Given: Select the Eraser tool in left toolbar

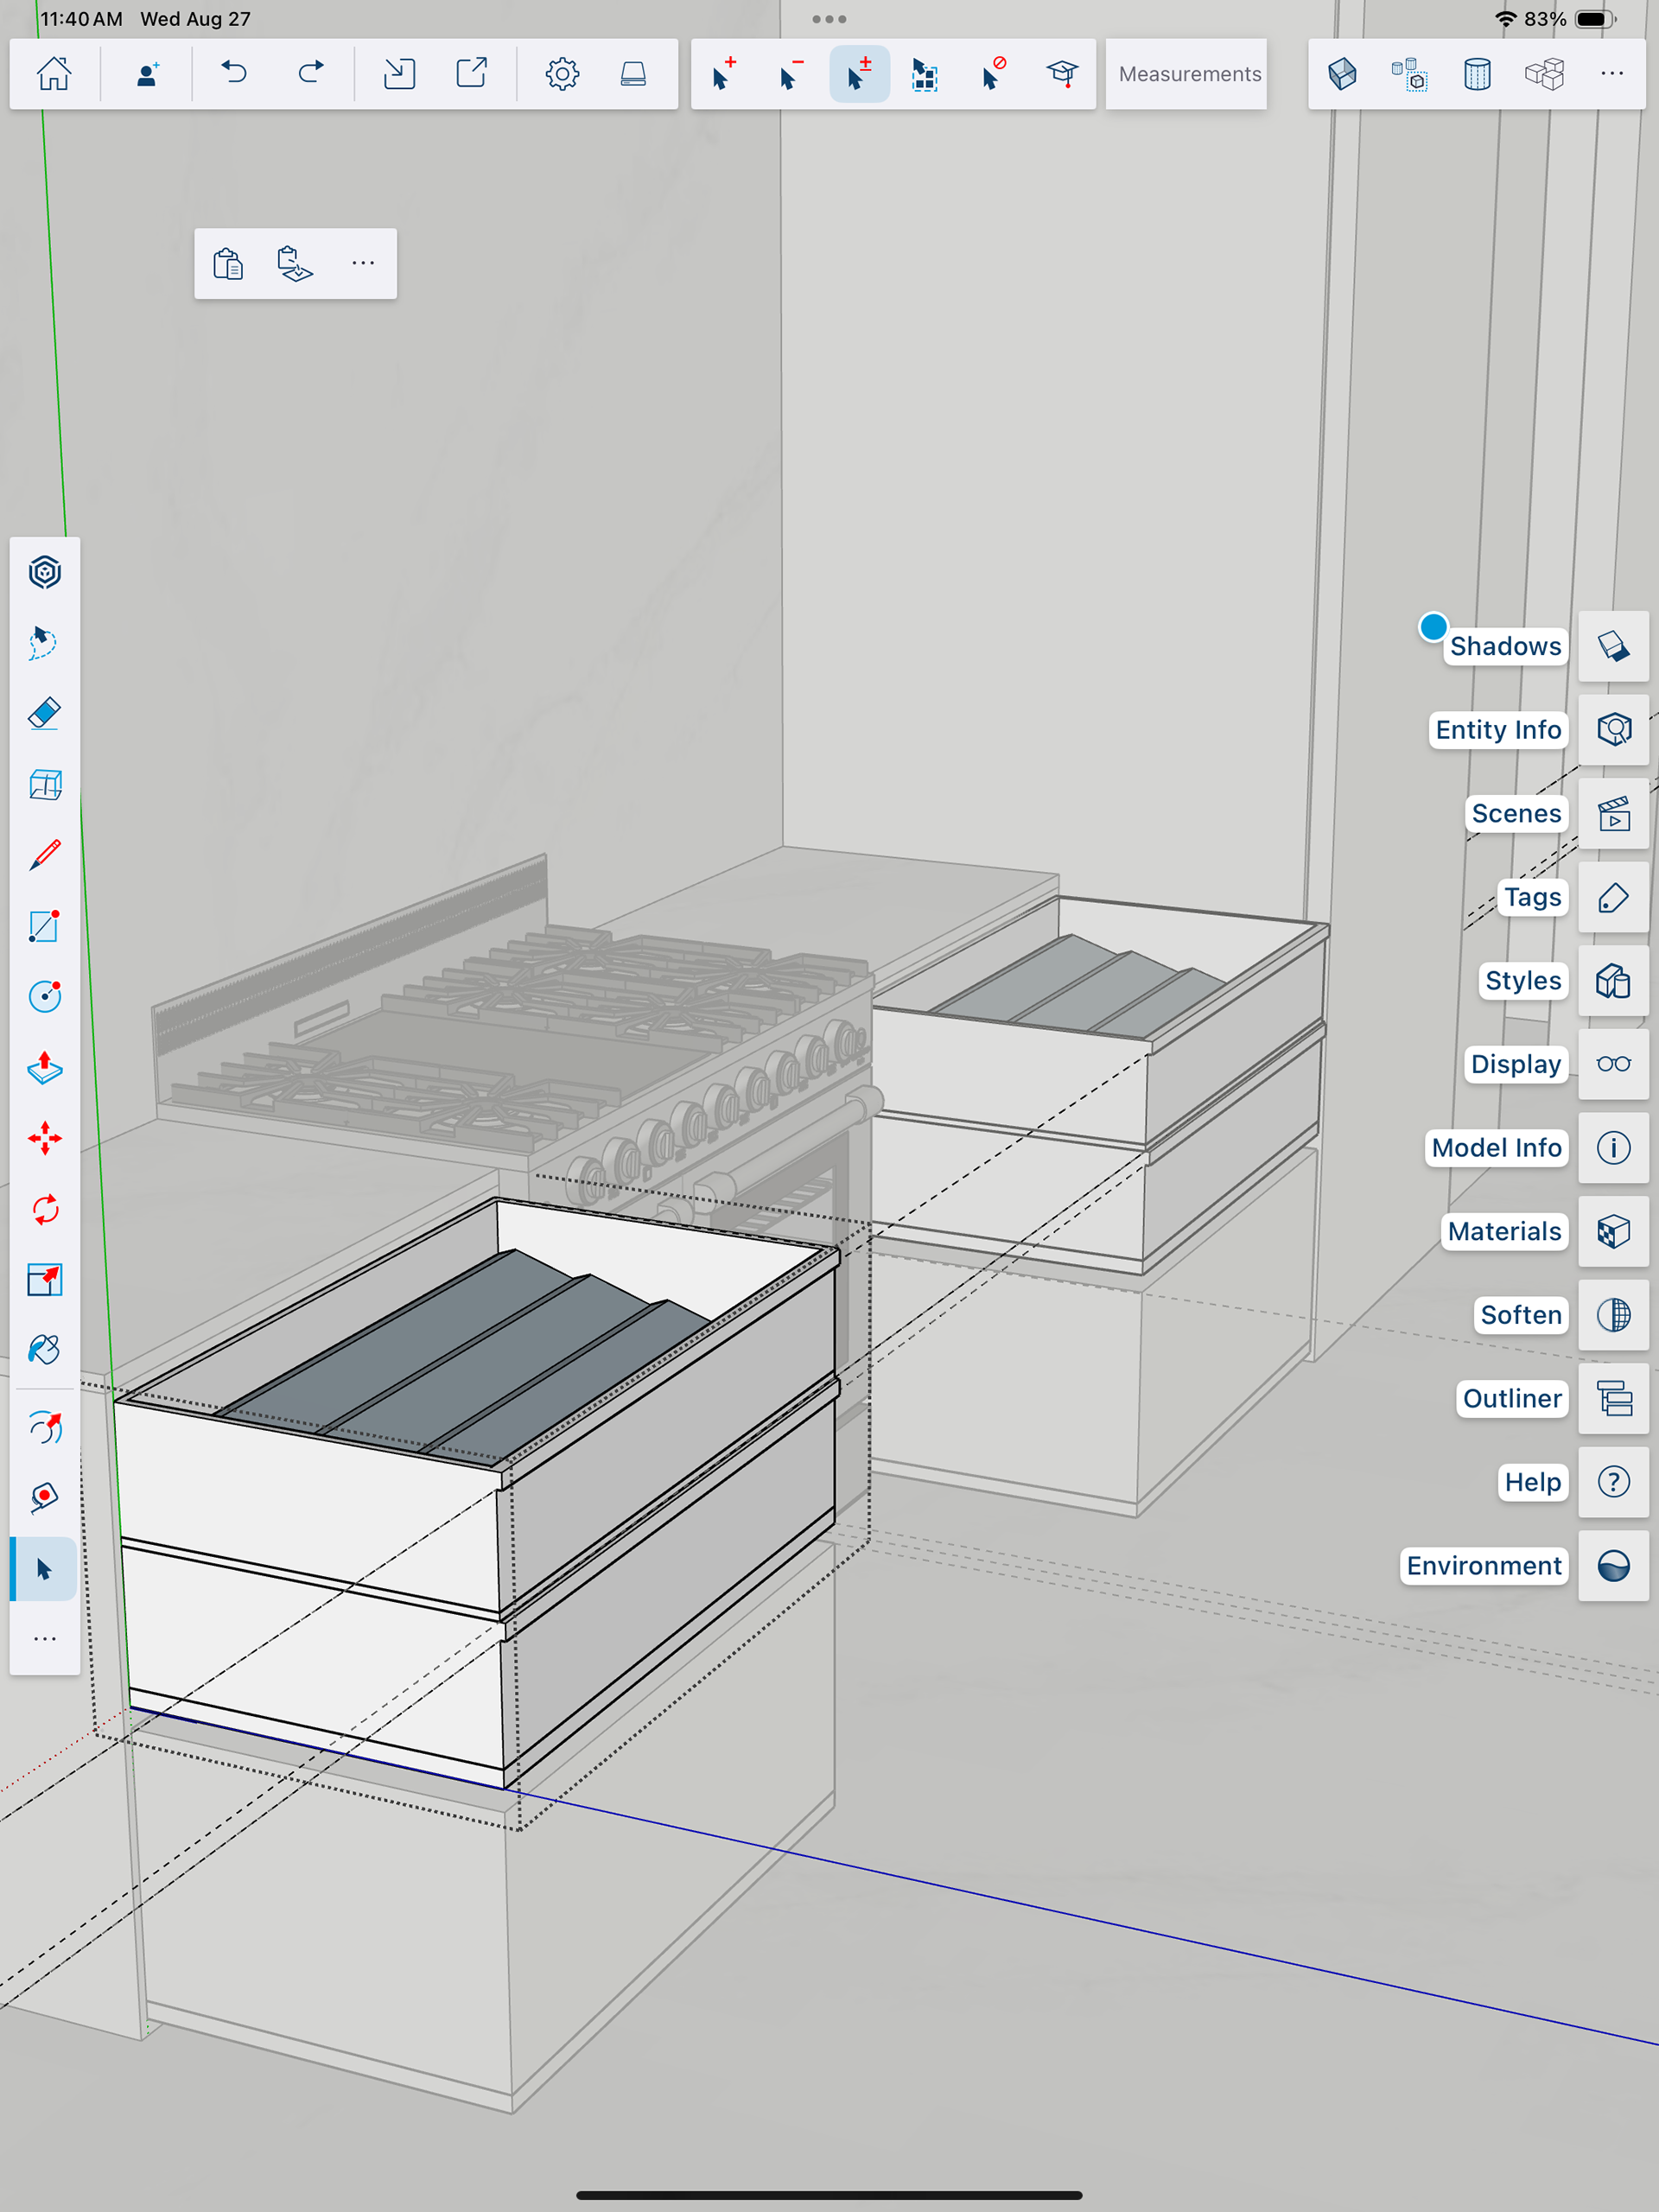Looking at the screenshot, I should pos(45,714).
